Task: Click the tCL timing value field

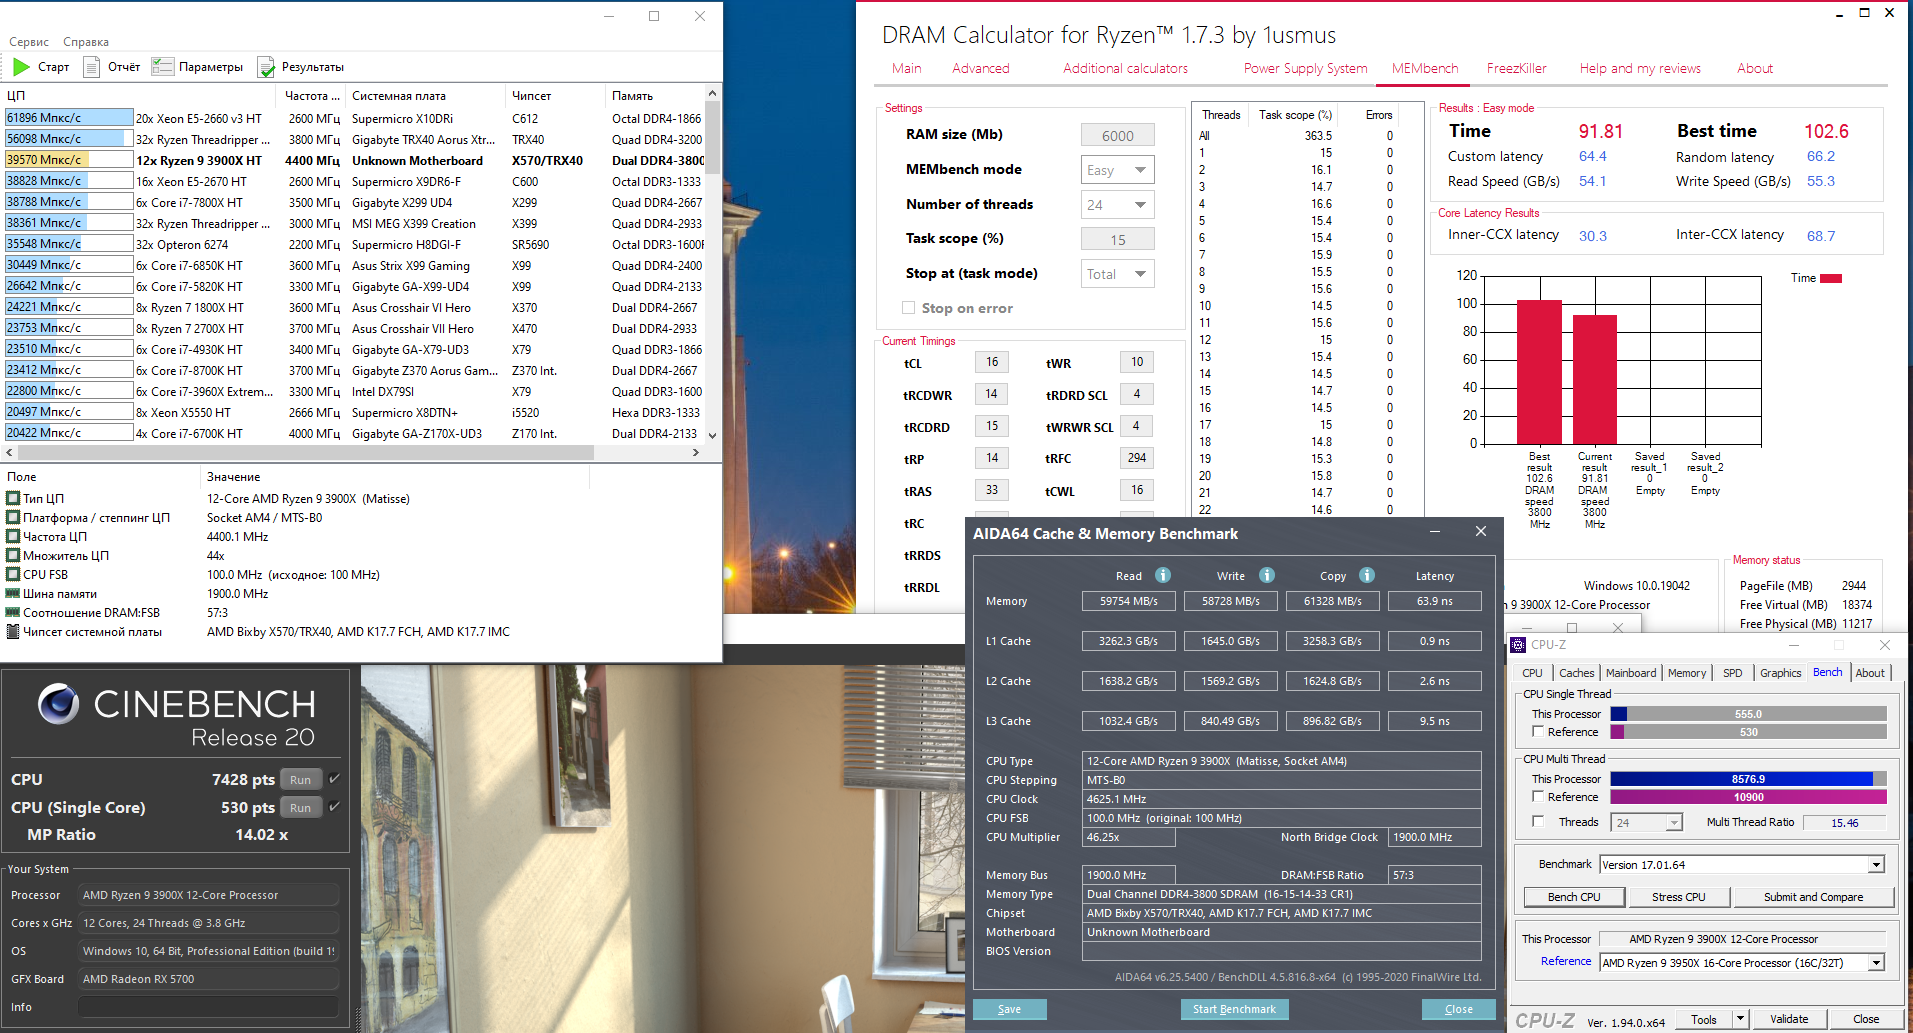Action: 991,362
